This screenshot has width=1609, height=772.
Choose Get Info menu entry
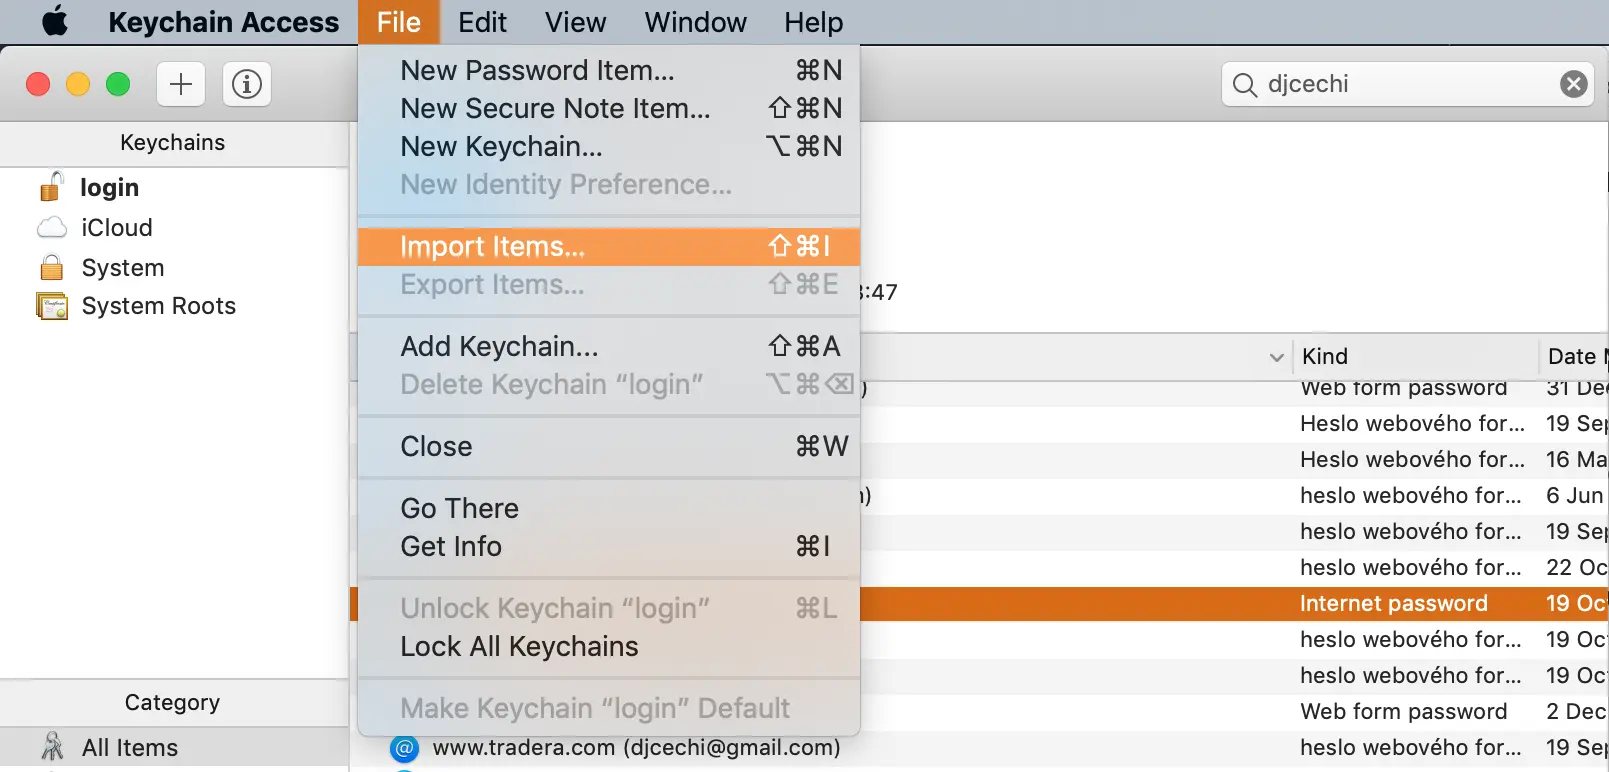[x=609, y=546]
